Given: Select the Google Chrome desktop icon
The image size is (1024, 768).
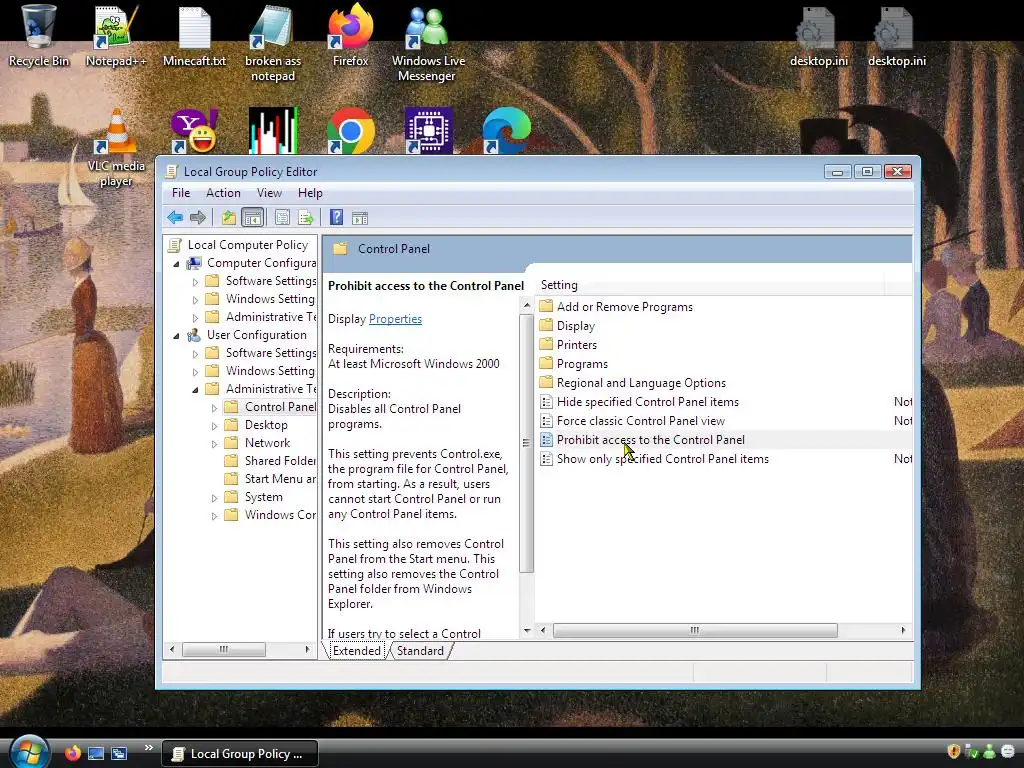Looking at the screenshot, I should click(x=351, y=131).
